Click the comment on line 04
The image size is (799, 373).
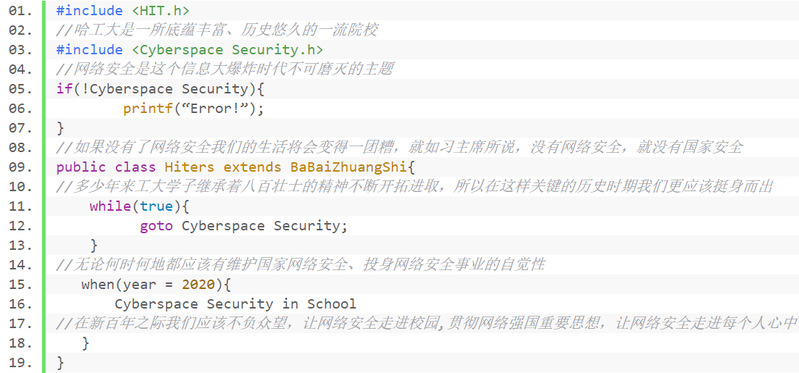click(x=225, y=69)
